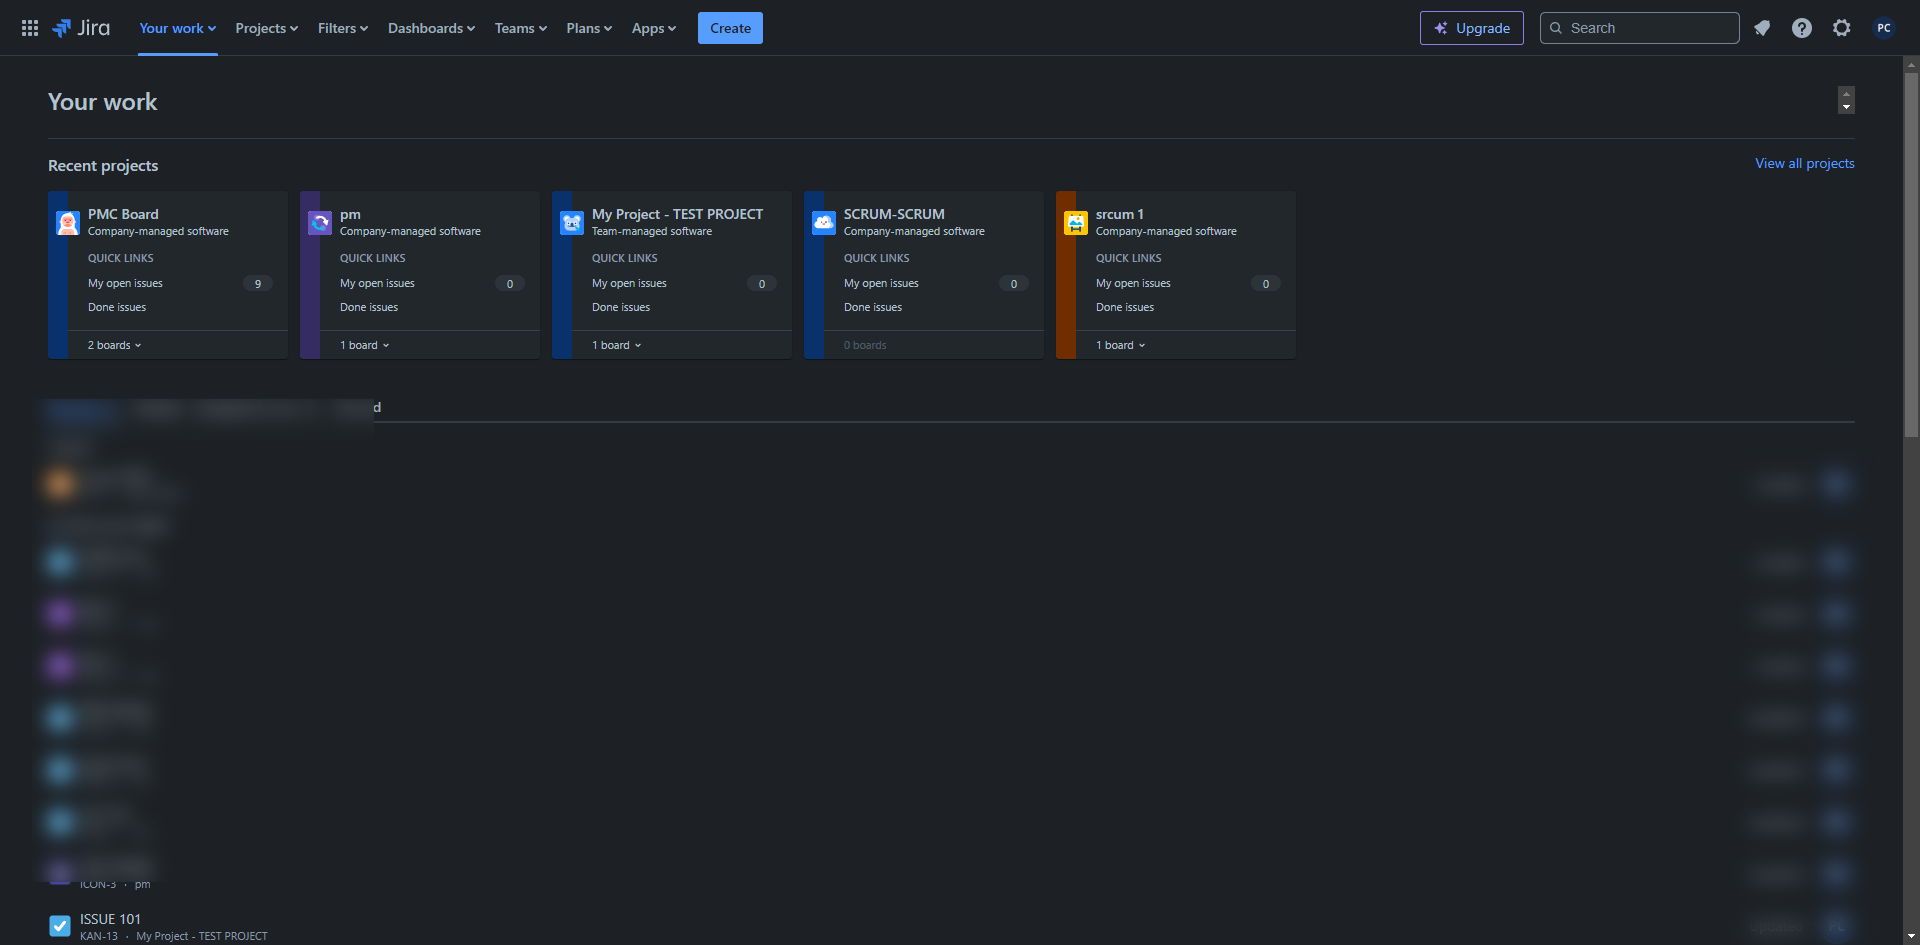Click the Create button
The image size is (1920, 945).
pos(730,28)
